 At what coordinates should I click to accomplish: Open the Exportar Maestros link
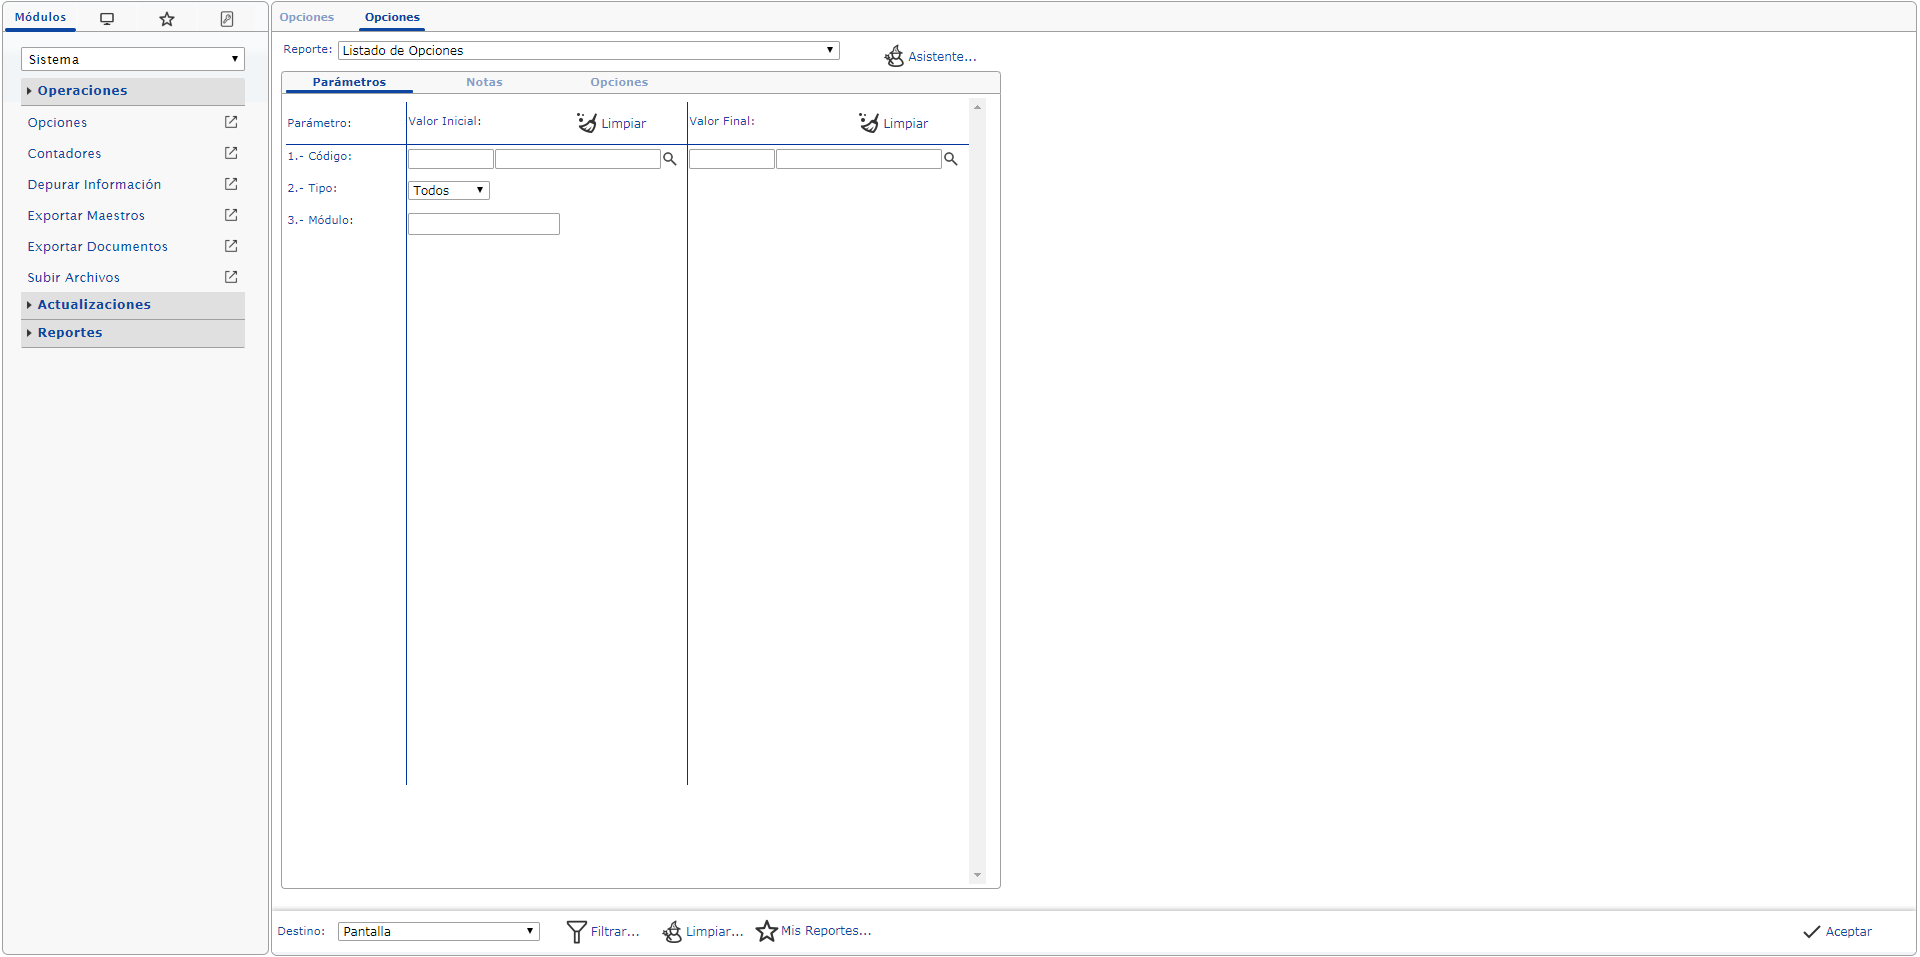coord(87,215)
